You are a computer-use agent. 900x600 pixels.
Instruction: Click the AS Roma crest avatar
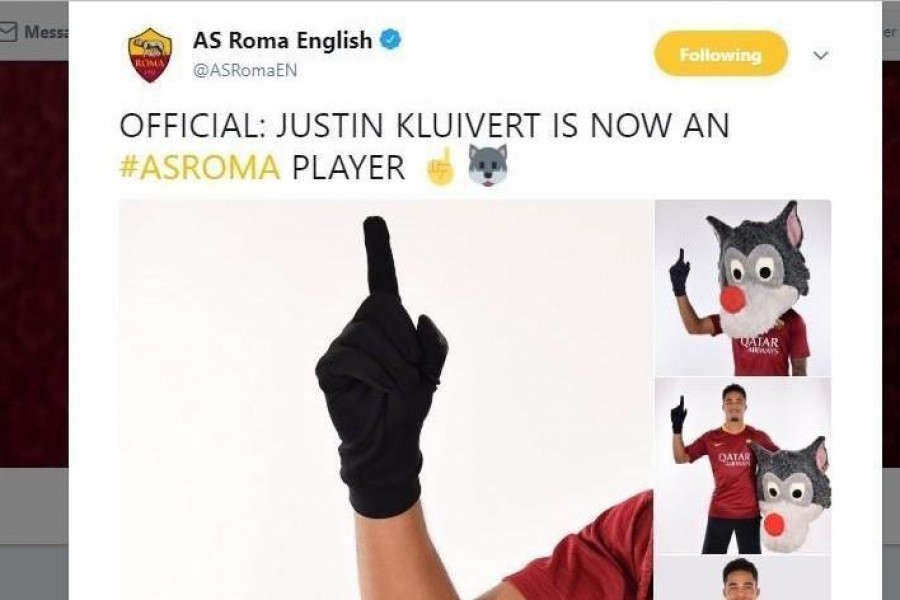pyautogui.click(x=150, y=55)
